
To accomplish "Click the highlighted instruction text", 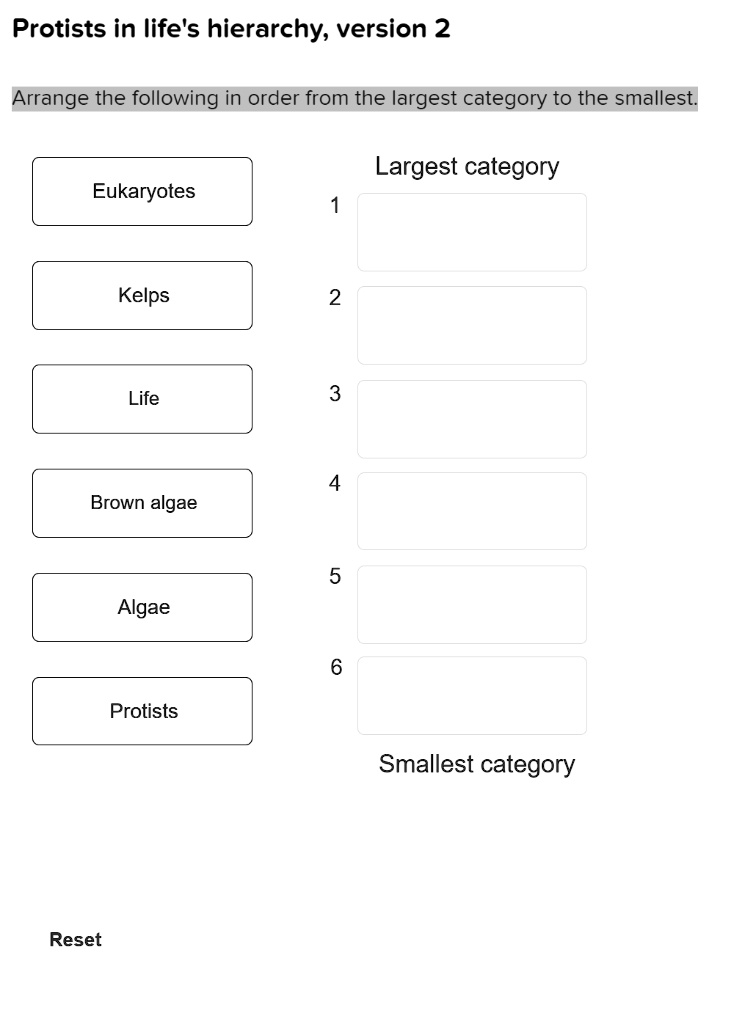I will [x=354, y=97].
